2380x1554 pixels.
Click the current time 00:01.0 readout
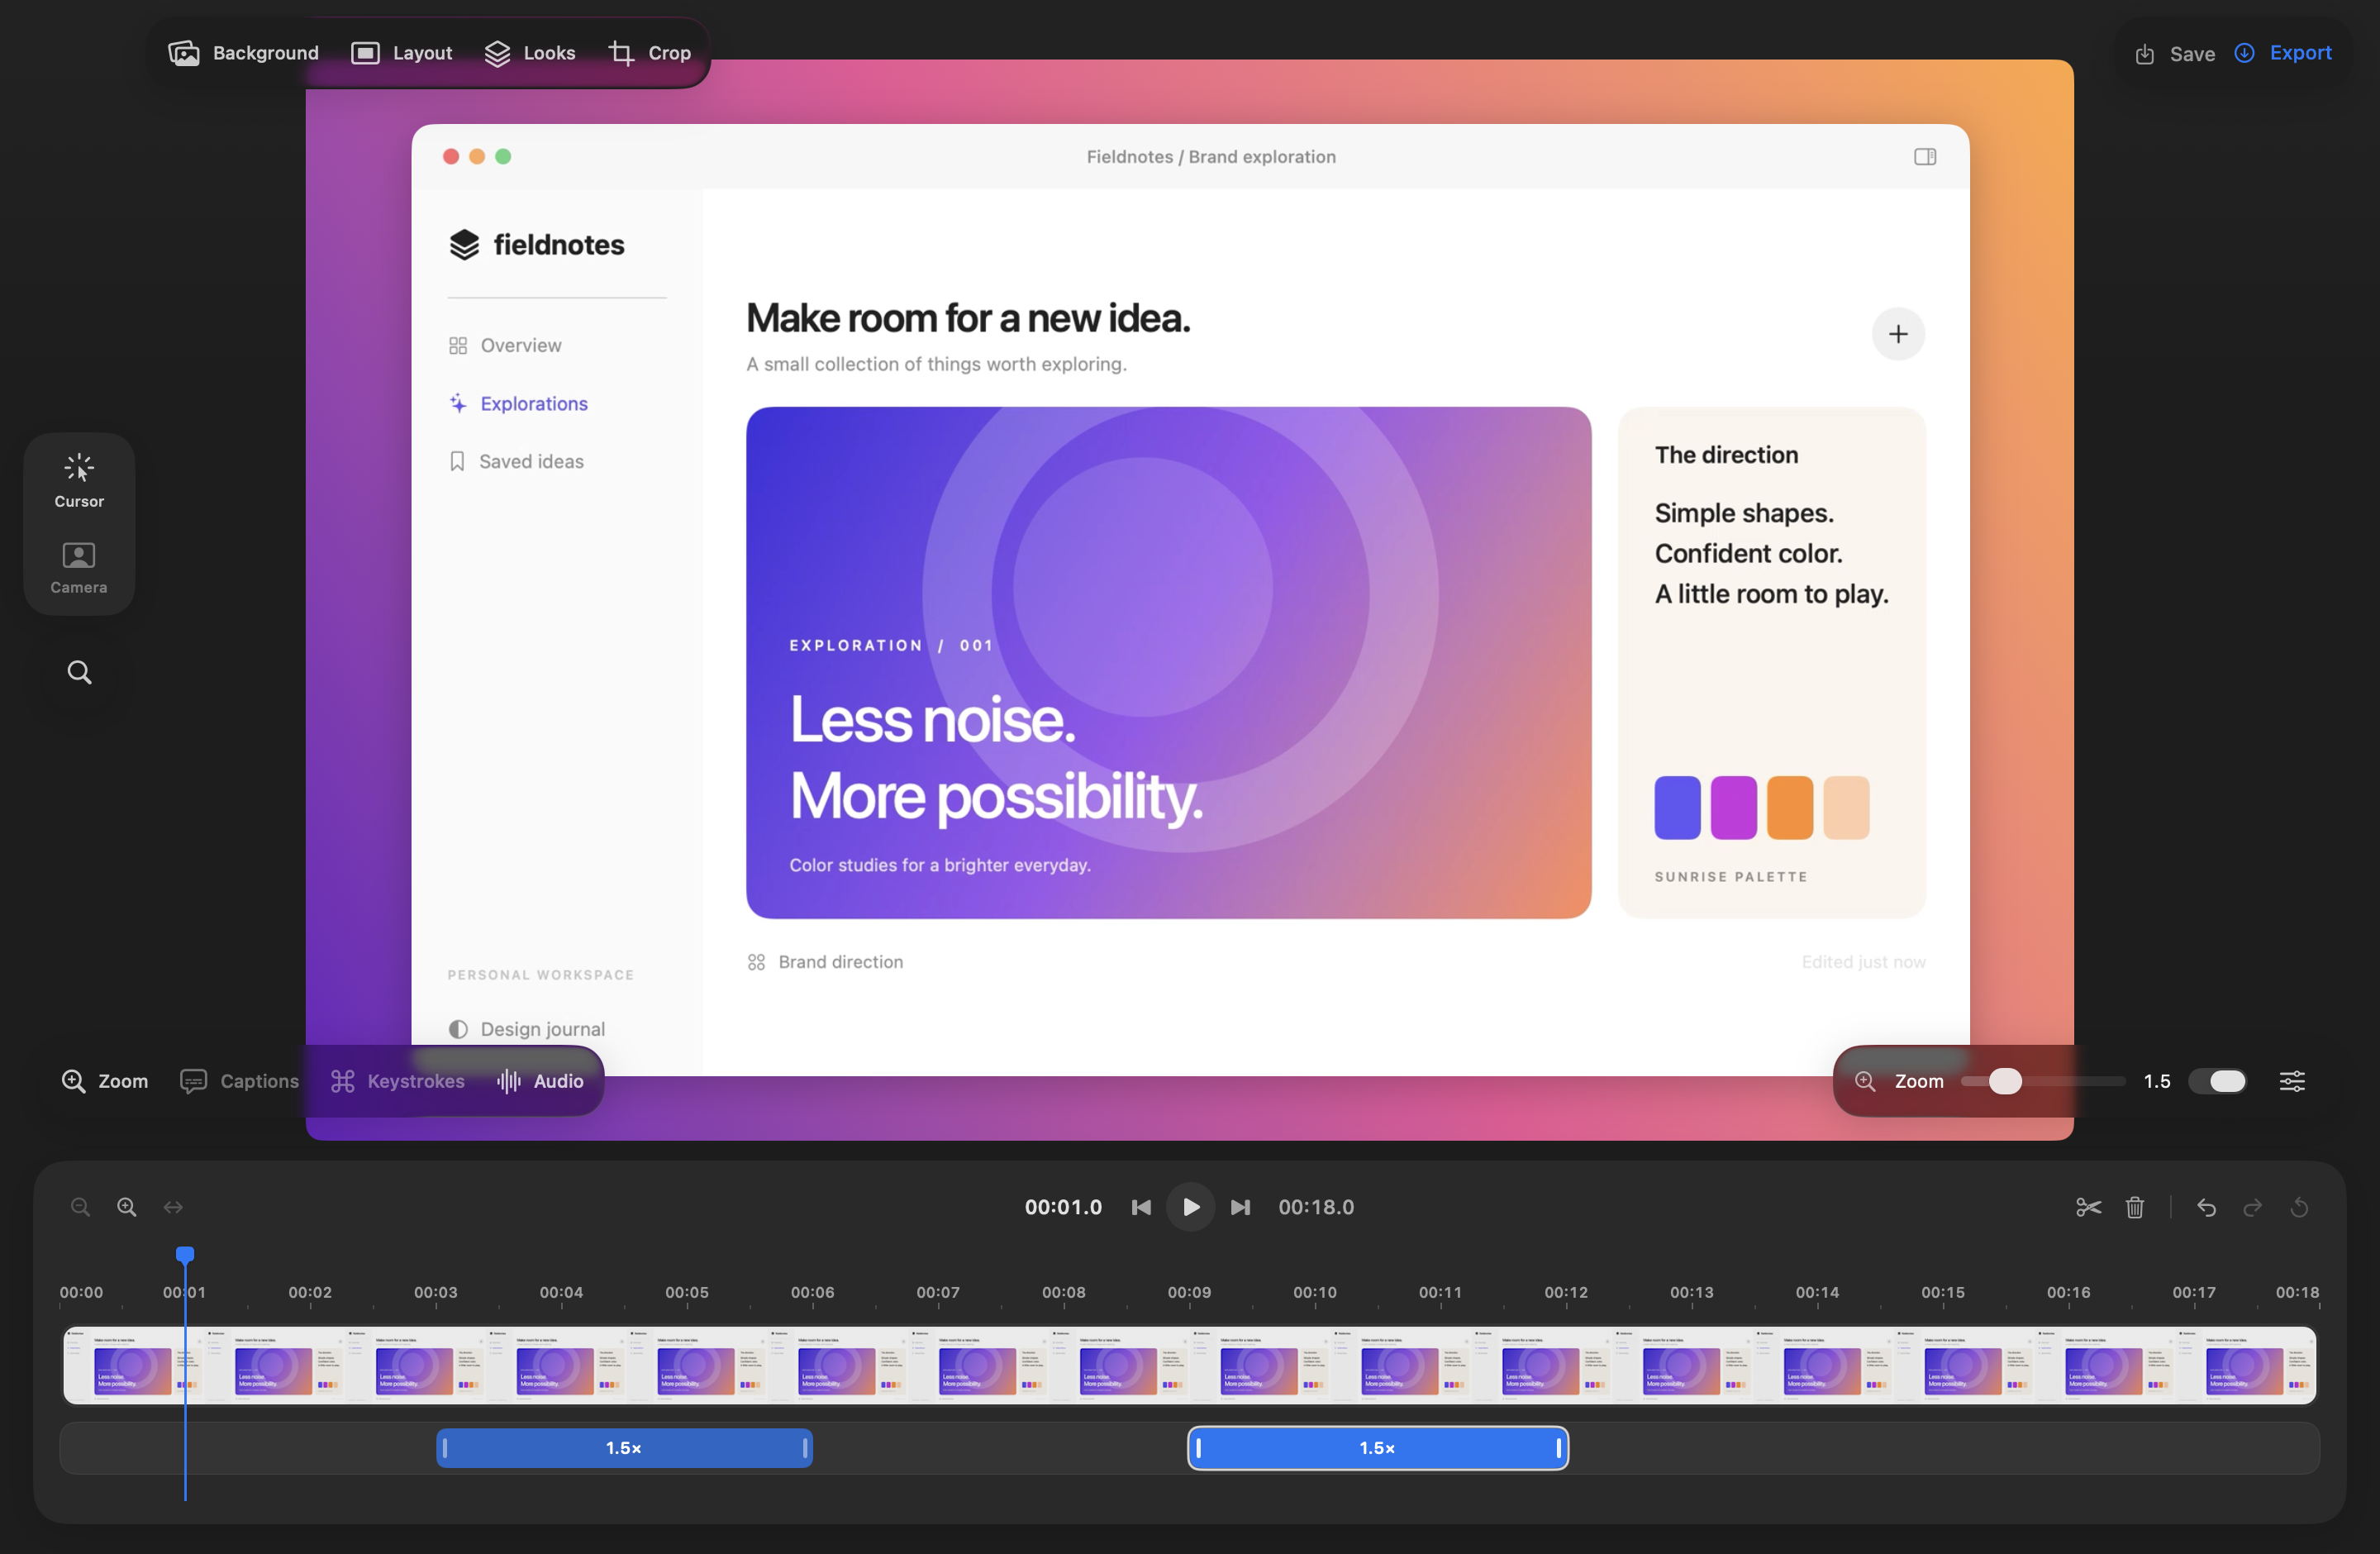pyautogui.click(x=1063, y=1207)
